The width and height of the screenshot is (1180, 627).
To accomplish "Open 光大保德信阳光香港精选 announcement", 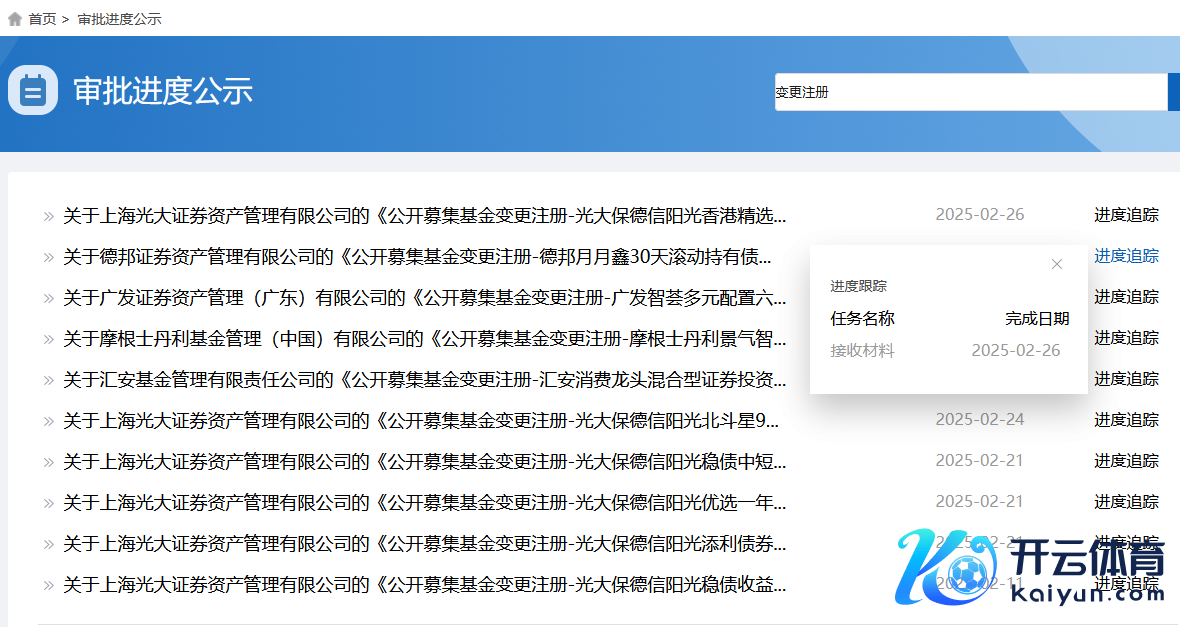I will pos(424,215).
